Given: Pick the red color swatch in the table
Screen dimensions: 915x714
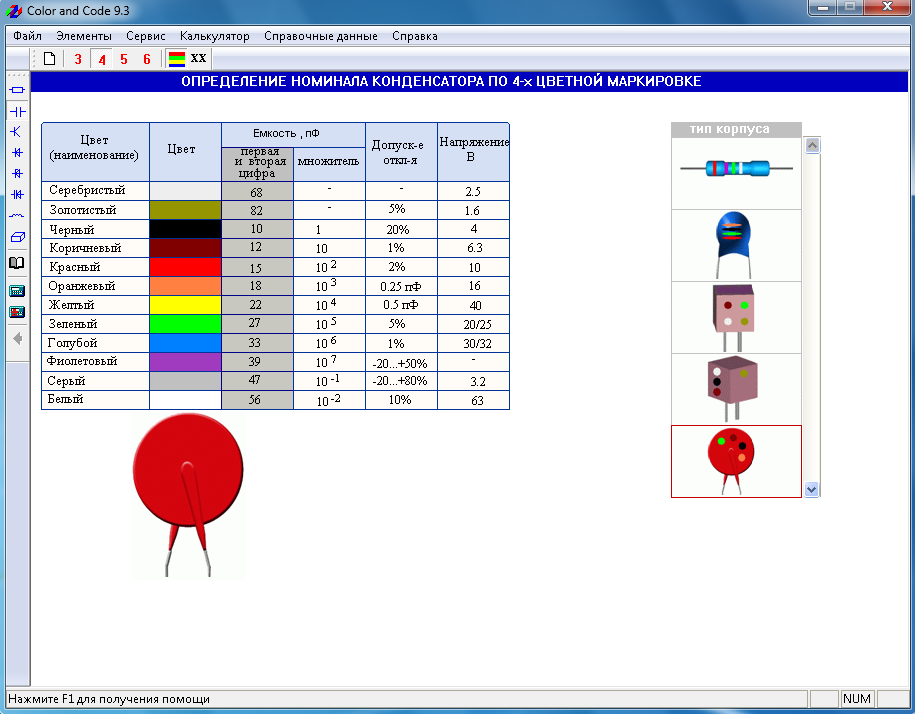Looking at the screenshot, I should click(185, 267).
